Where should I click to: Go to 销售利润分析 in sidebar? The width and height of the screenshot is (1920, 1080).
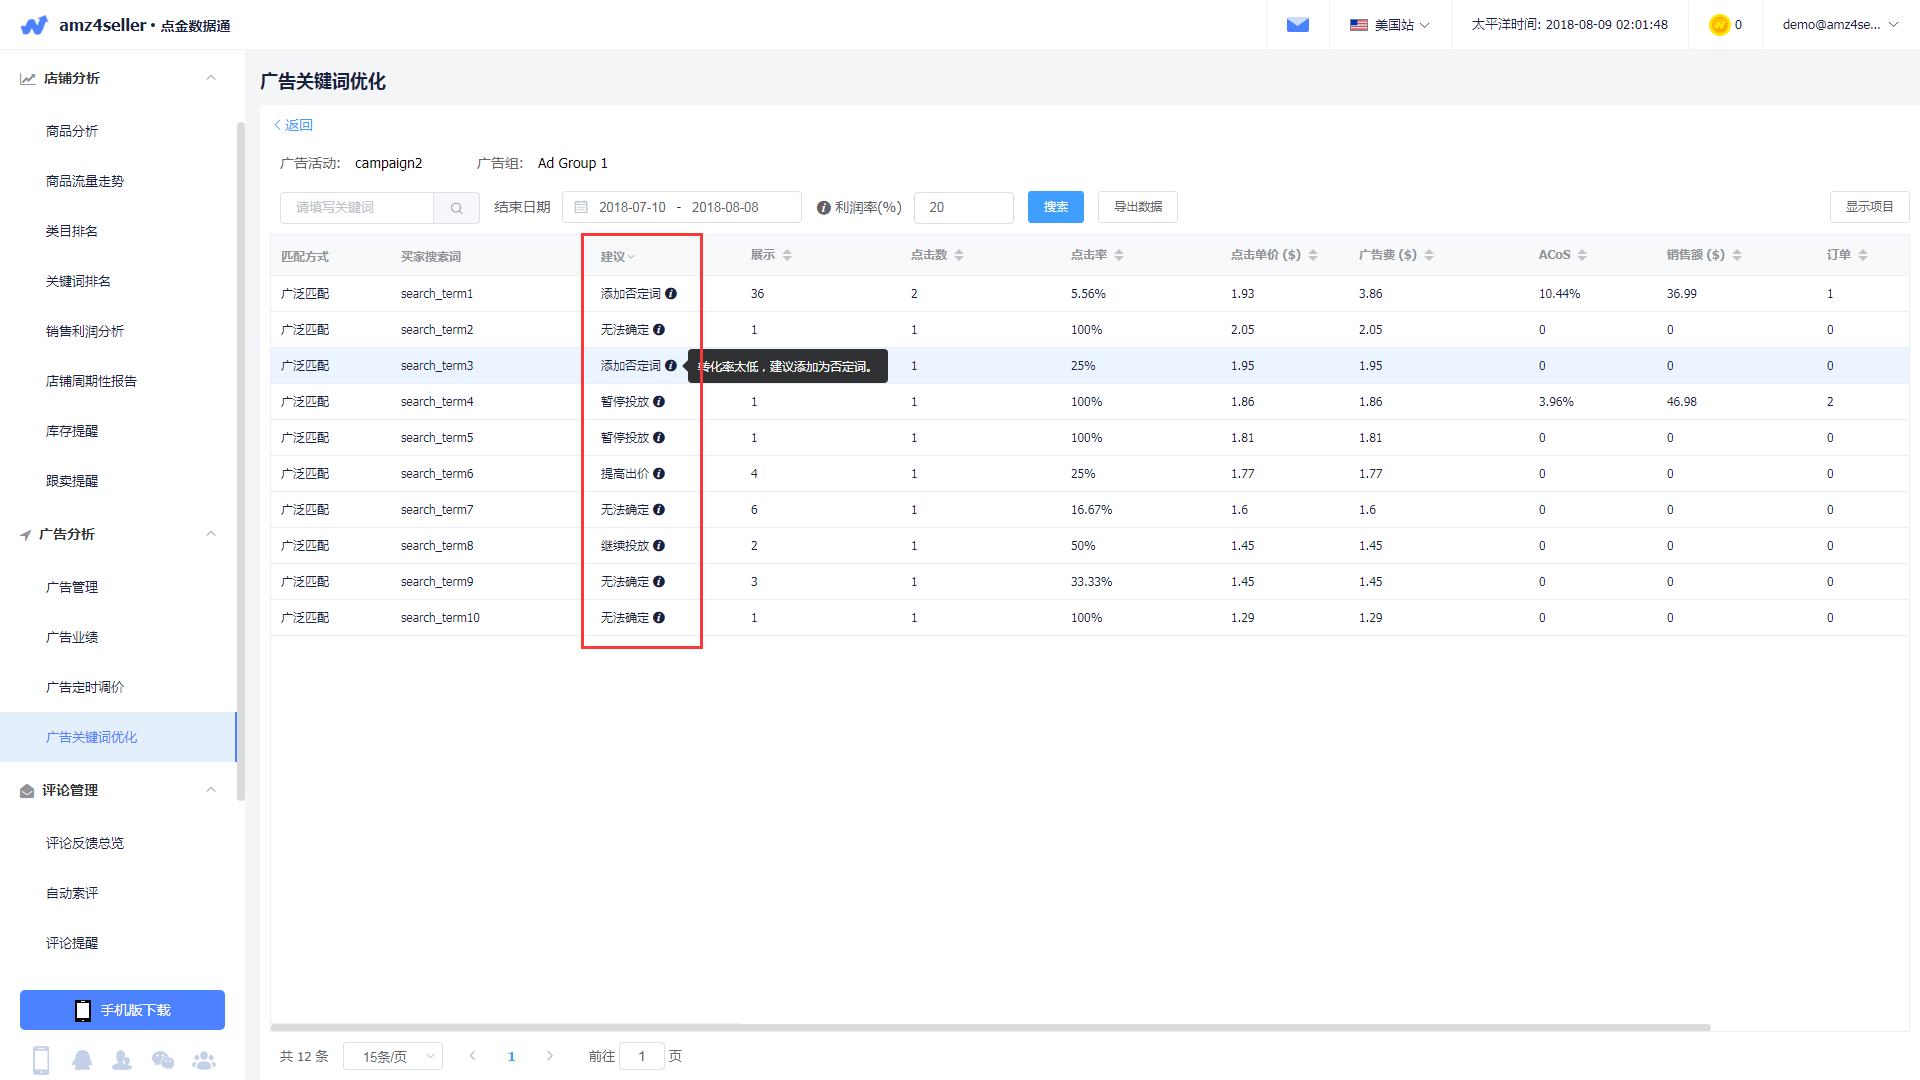point(85,331)
